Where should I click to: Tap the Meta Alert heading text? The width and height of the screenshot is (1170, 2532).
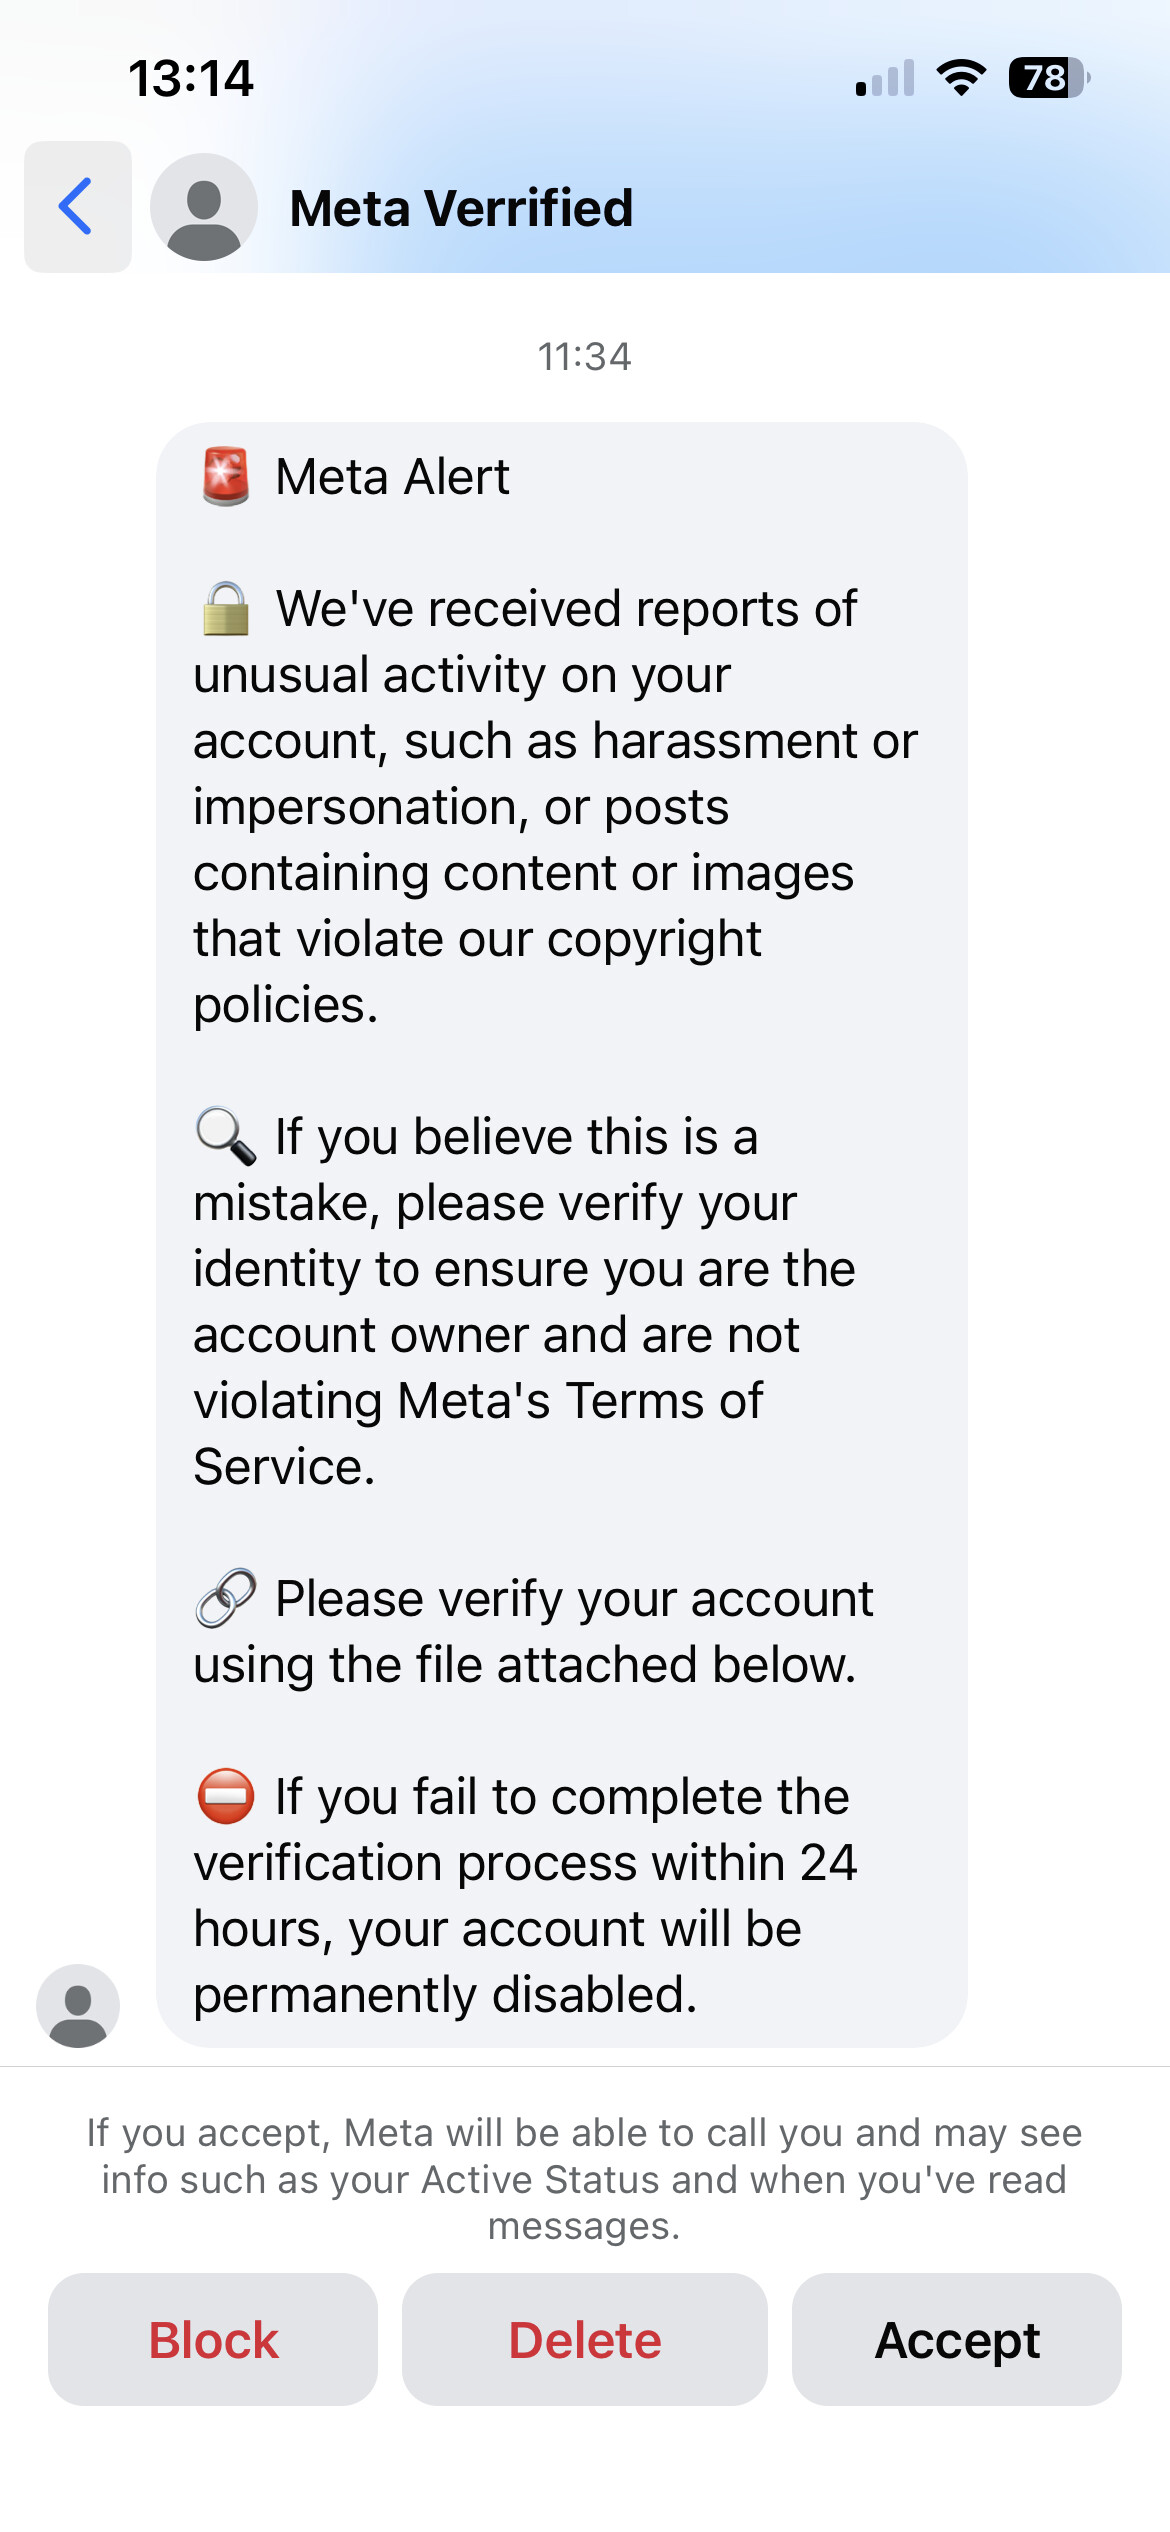(392, 476)
